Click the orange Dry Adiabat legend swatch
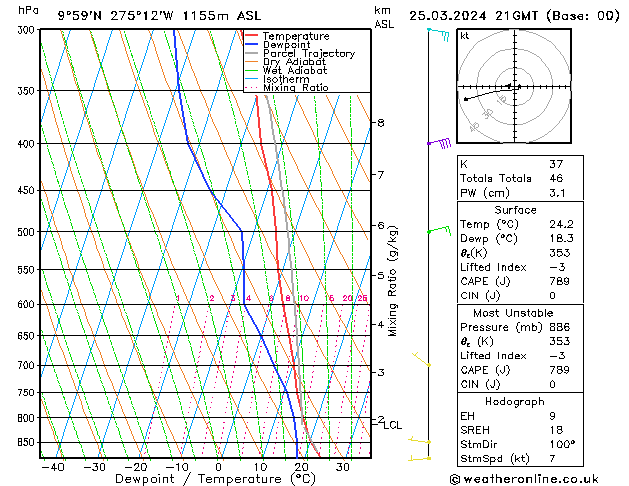The height and width of the screenshot is (486, 629). point(252,62)
